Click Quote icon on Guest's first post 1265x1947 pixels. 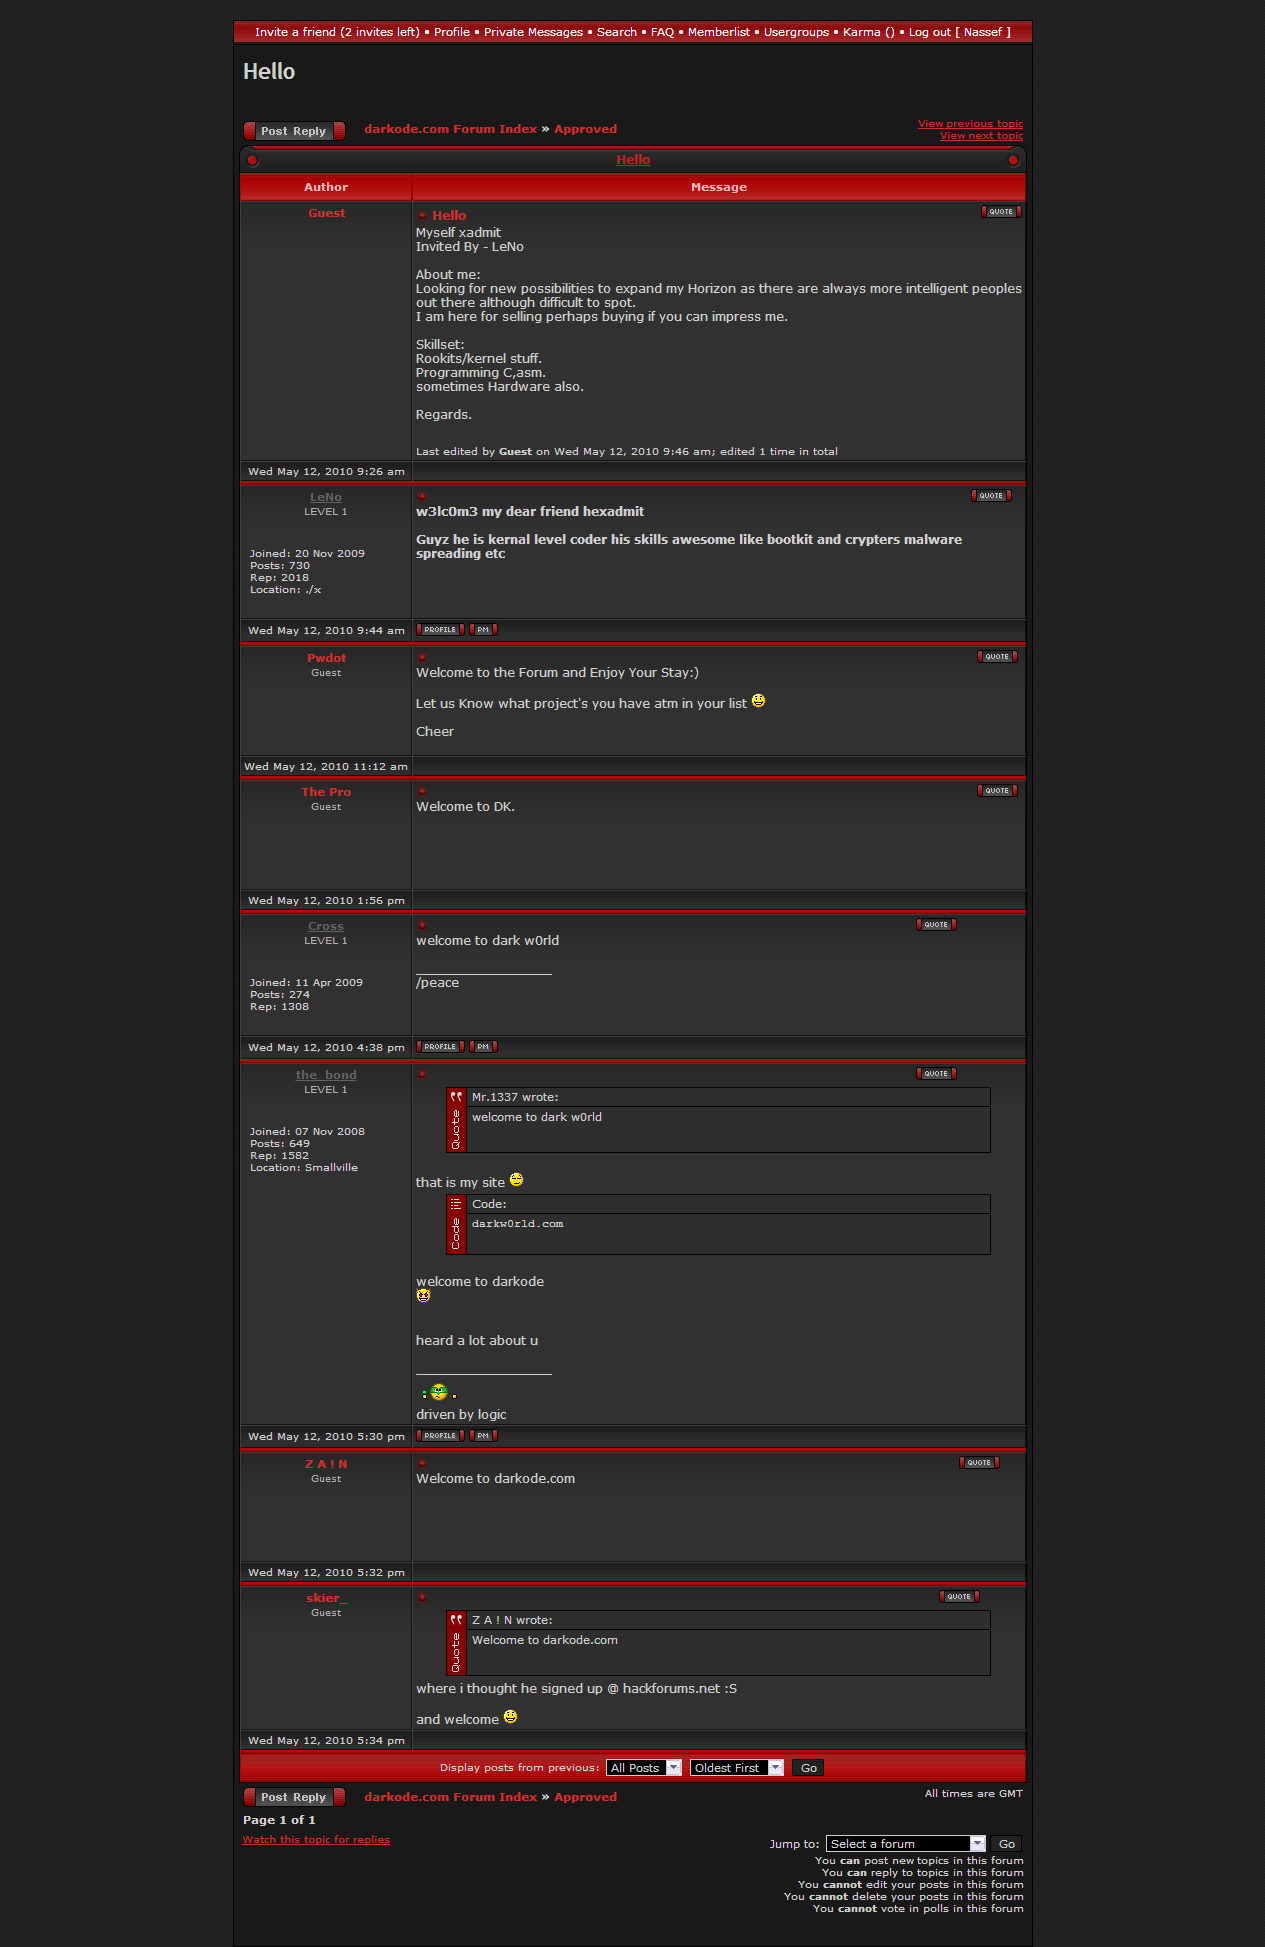(x=1001, y=212)
